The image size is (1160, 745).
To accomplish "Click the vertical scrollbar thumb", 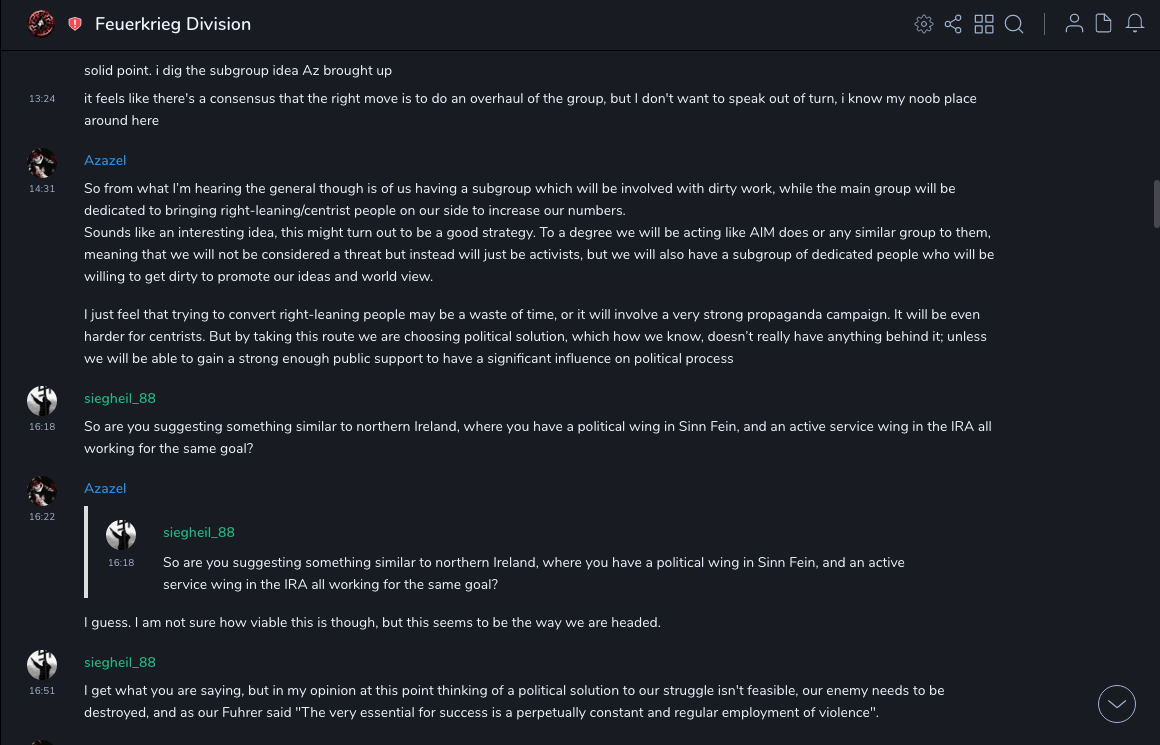I will [1156, 203].
